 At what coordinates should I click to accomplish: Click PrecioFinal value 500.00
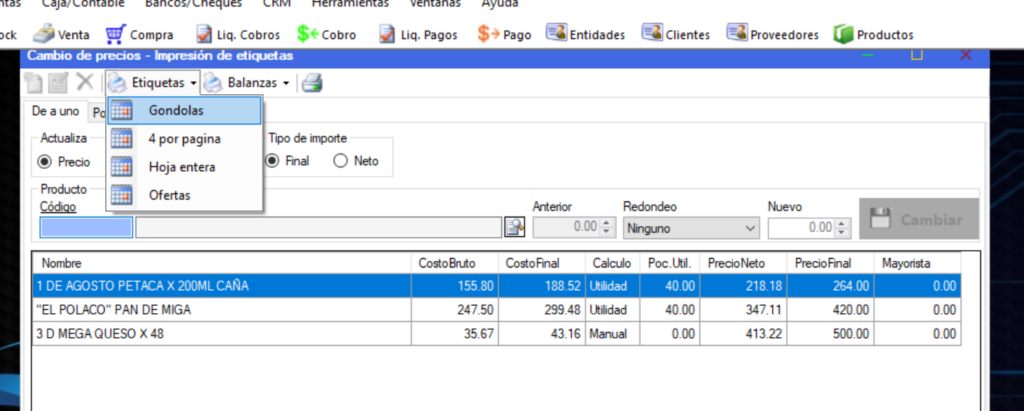(830, 334)
